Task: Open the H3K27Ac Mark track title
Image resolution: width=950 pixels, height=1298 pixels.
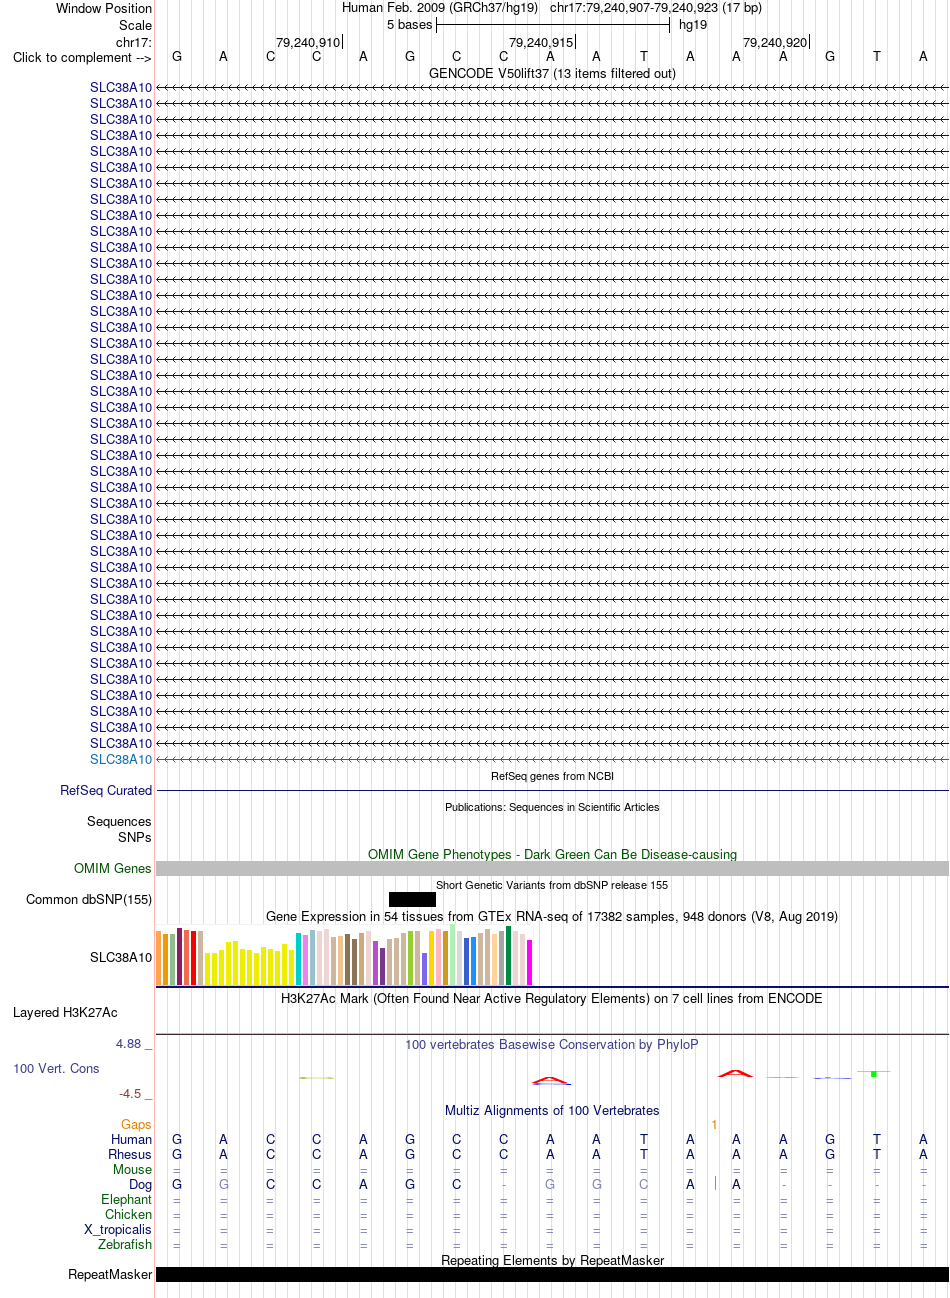Action: [552, 998]
